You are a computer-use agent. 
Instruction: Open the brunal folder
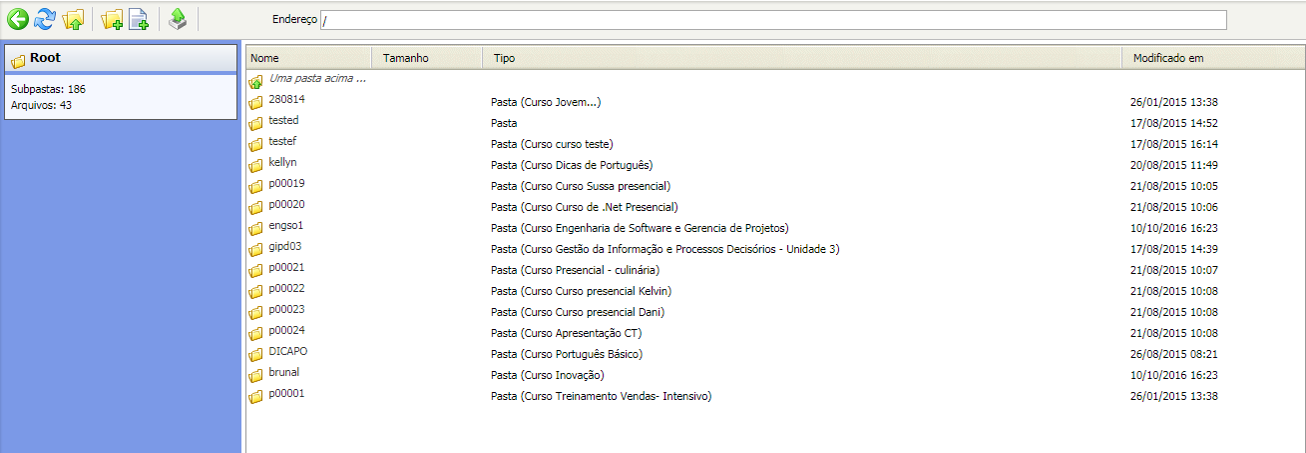(284, 374)
